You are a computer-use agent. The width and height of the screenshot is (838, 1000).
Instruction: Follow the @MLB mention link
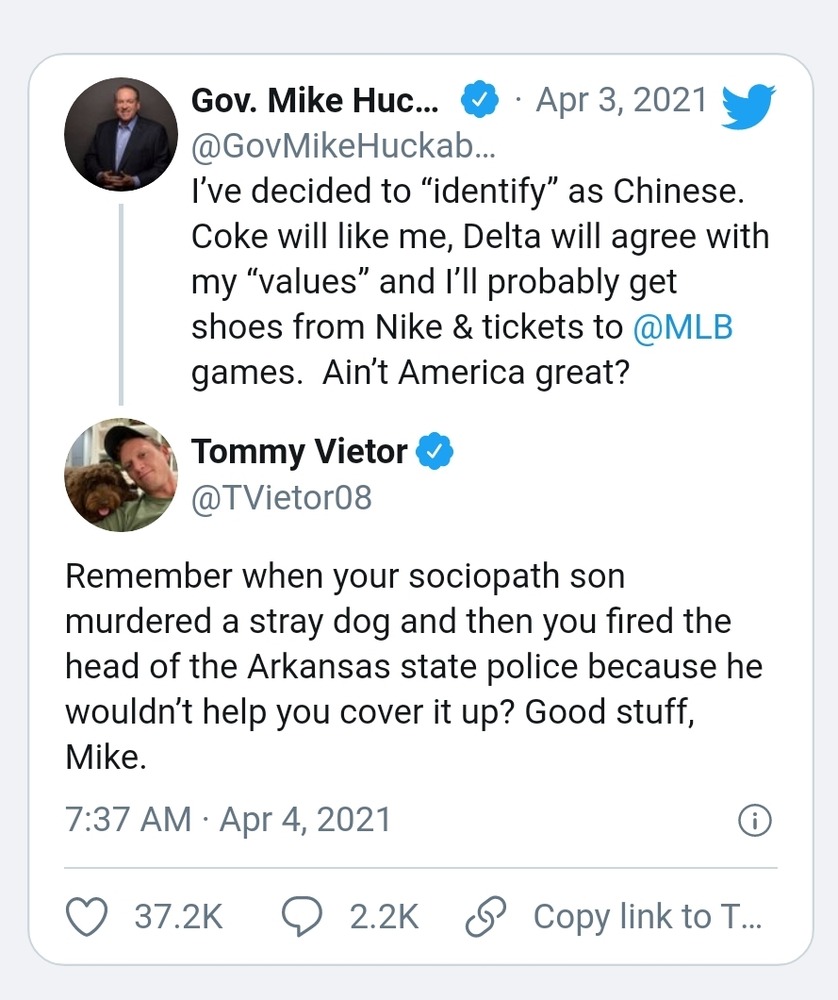pyautogui.click(x=683, y=328)
